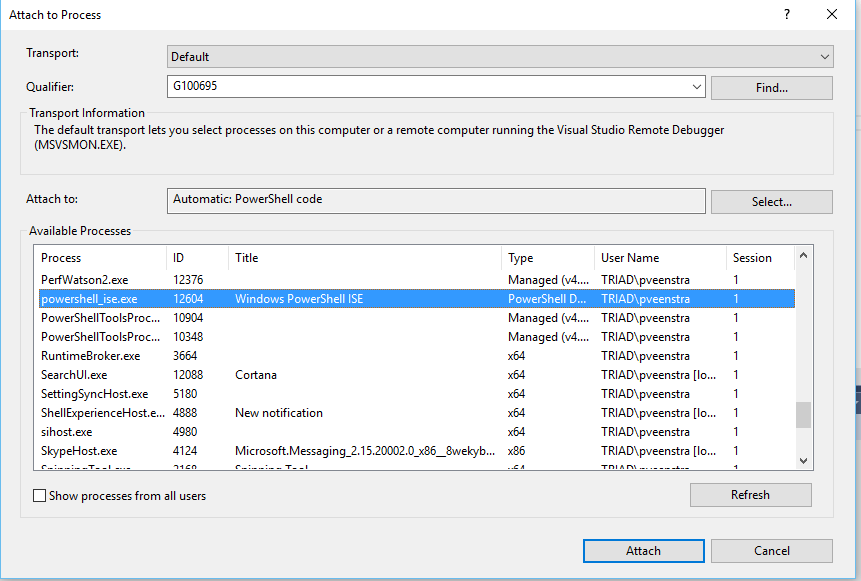Open the Transport dropdown
This screenshot has width=861, height=581.
tap(500, 57)
